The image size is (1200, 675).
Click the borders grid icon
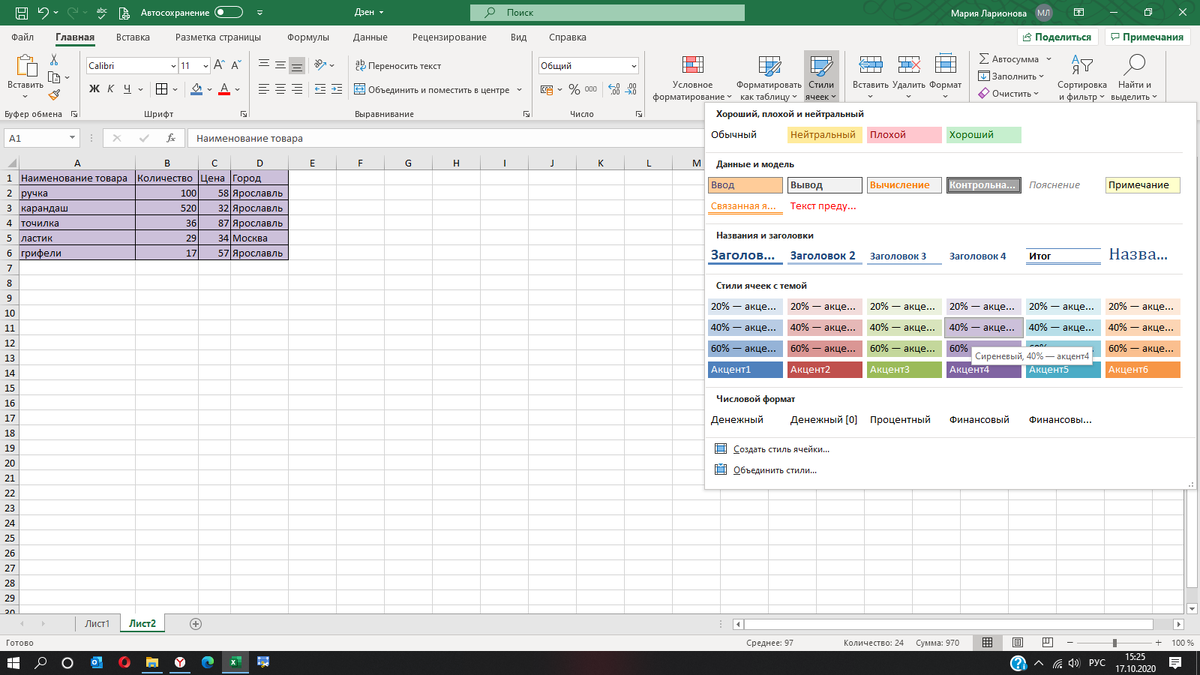coord(161,89)
